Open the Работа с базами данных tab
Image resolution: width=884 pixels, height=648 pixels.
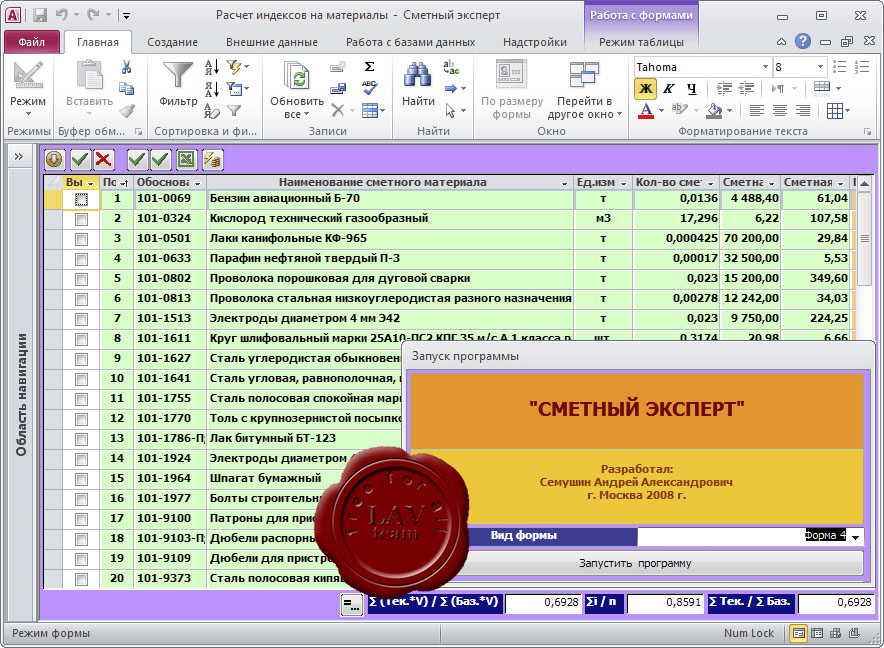click(x=410, y=42)
